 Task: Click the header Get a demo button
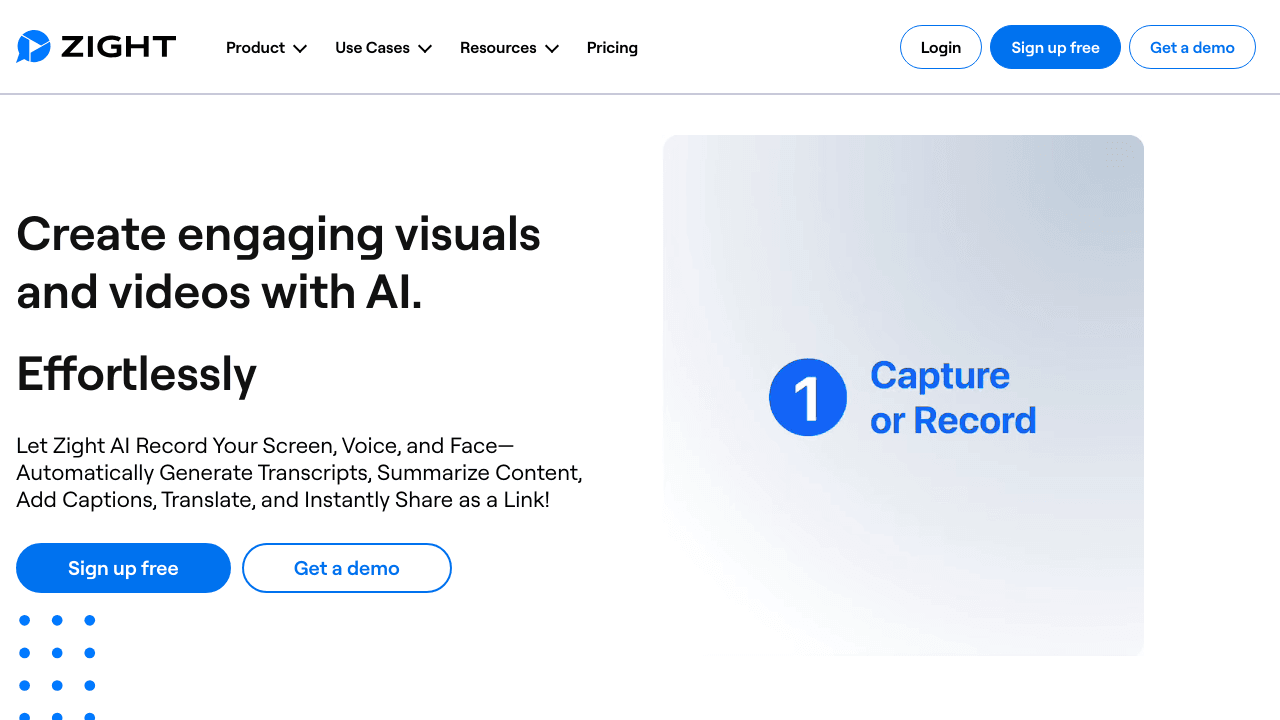(x=1192, y=47)
